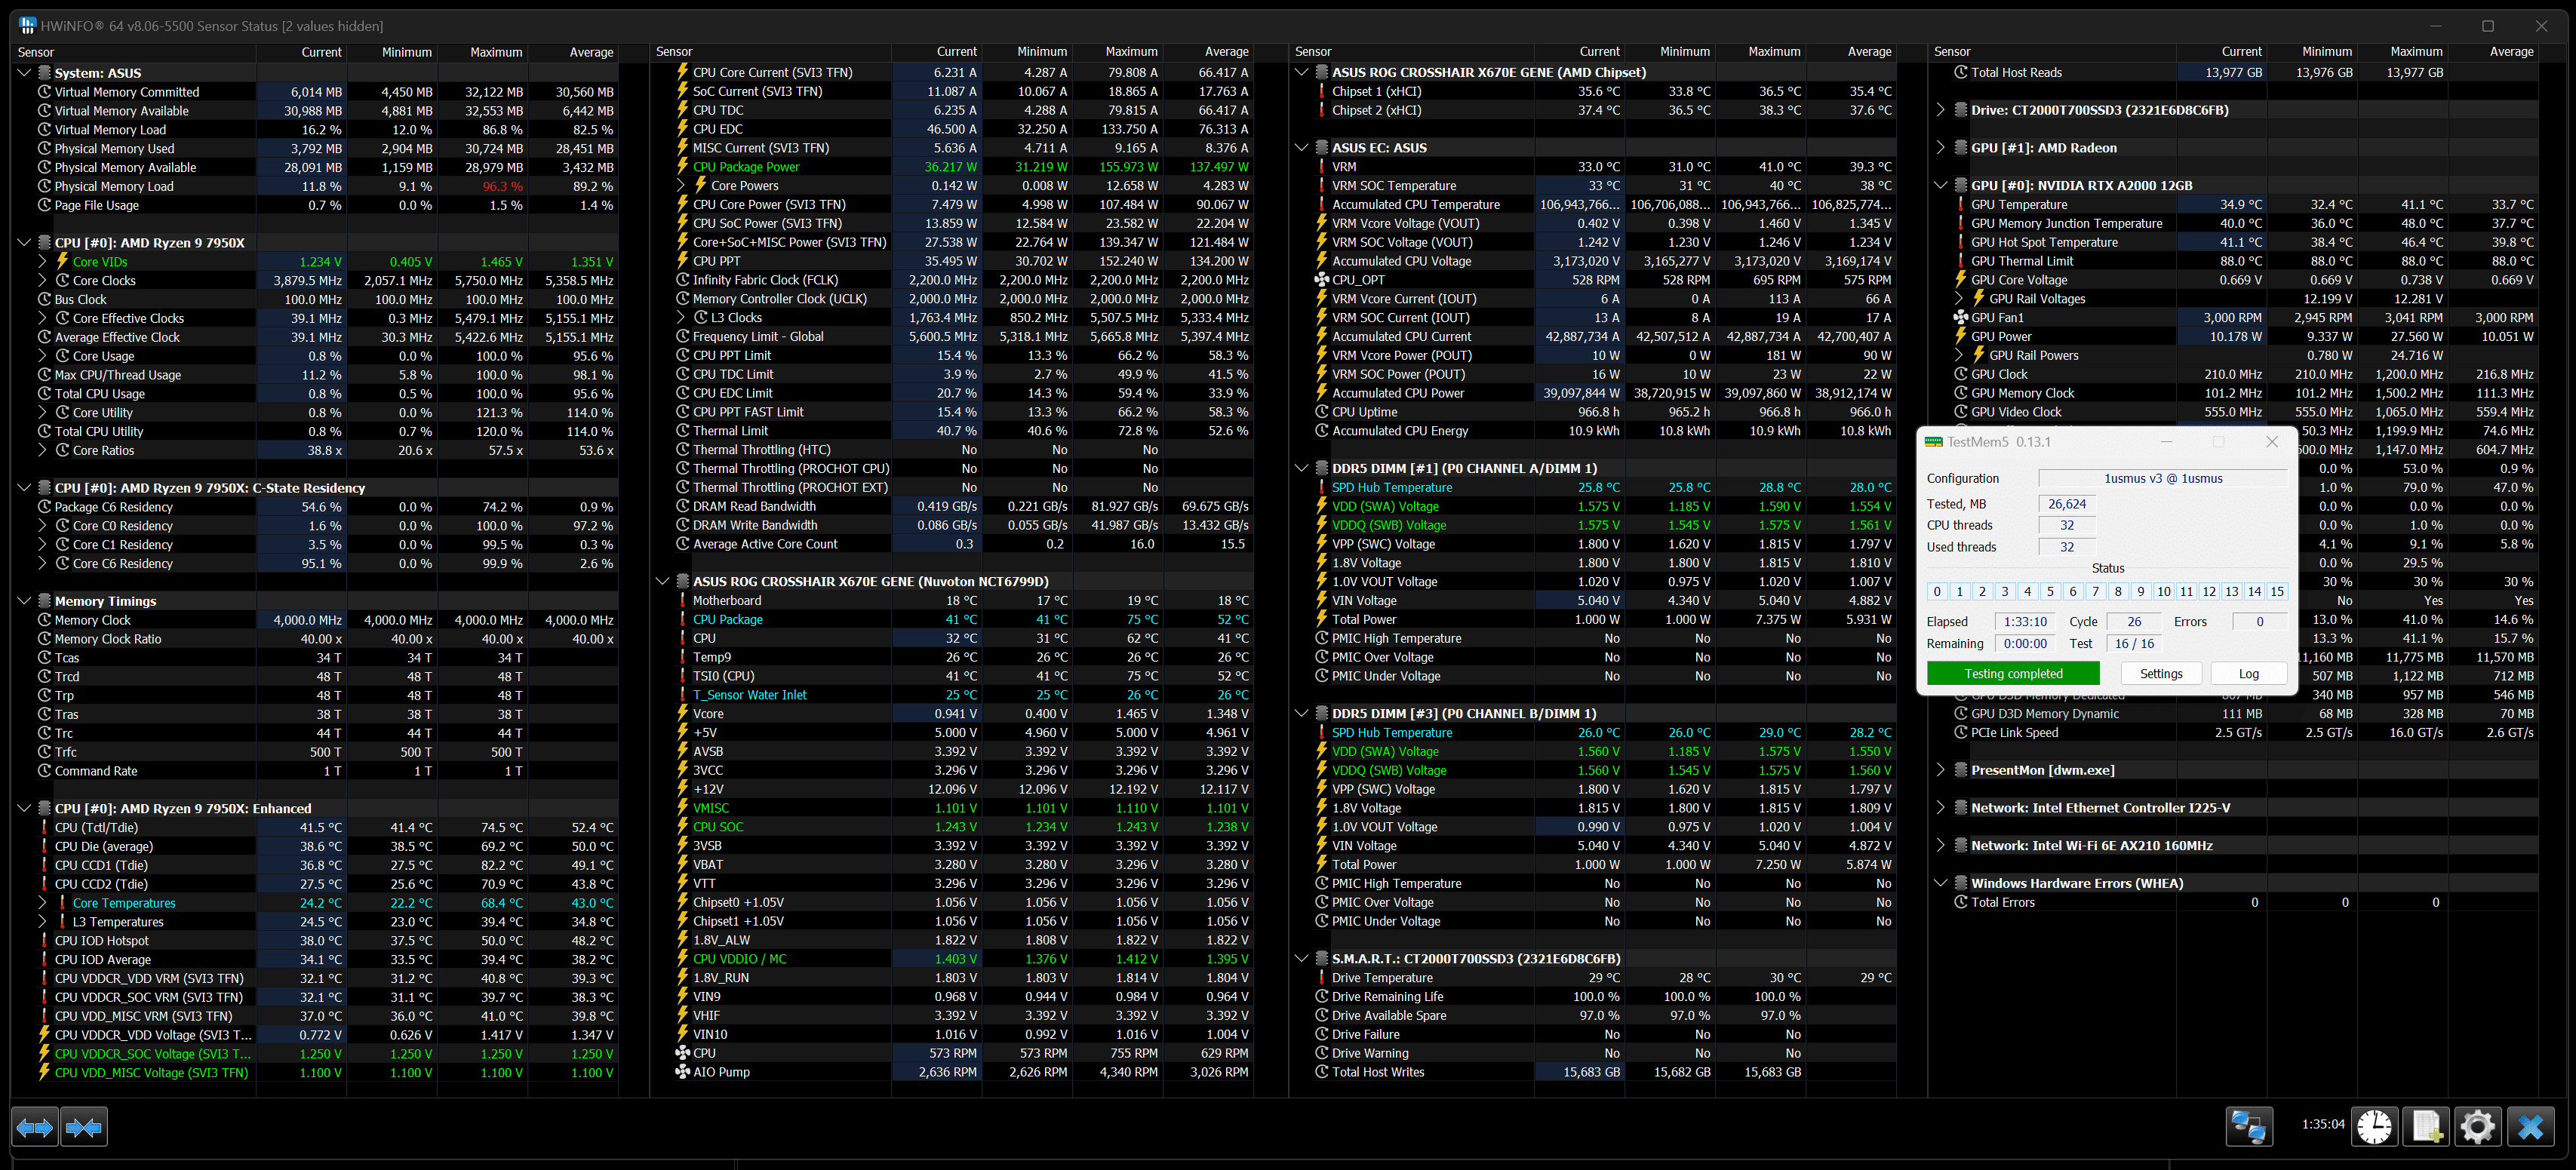Expand the GPU [#1]: AMD Radeon section
2576x1170 pixels.
(x=1941, y=148)
